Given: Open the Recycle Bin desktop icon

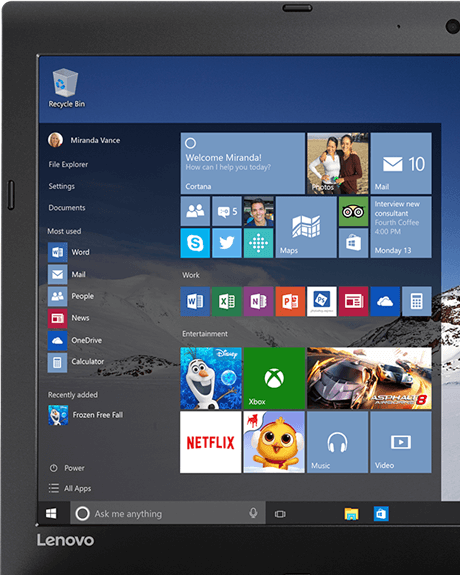Looking at the screenshot, I should (66, 88).
